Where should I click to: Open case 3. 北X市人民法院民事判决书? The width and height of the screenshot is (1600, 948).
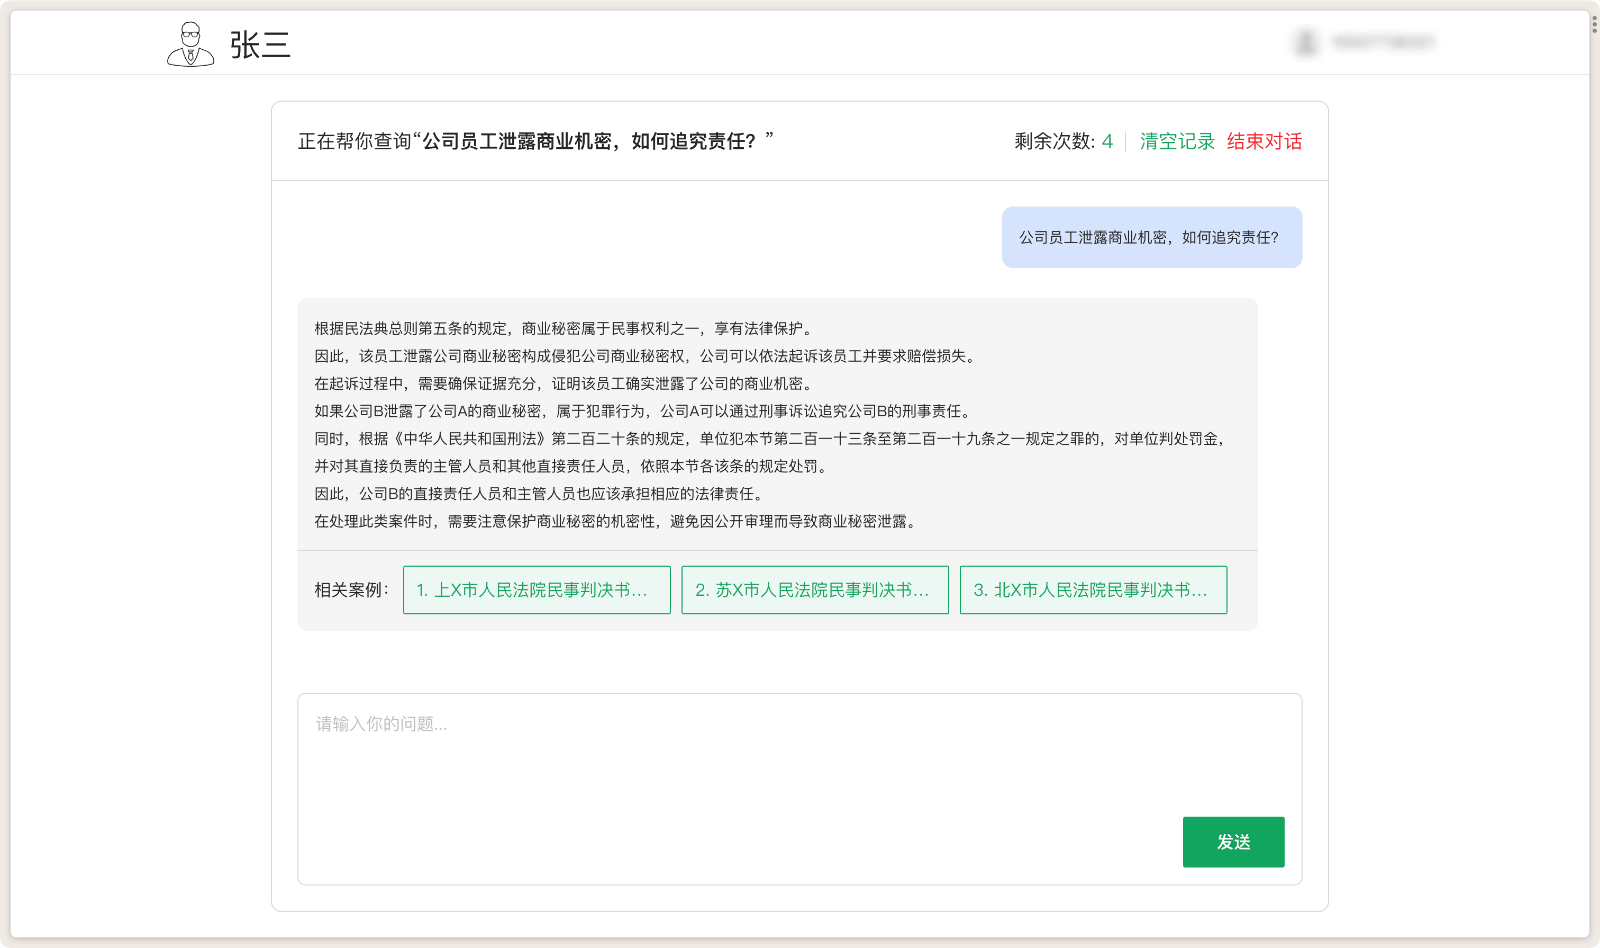[1092, 589]
